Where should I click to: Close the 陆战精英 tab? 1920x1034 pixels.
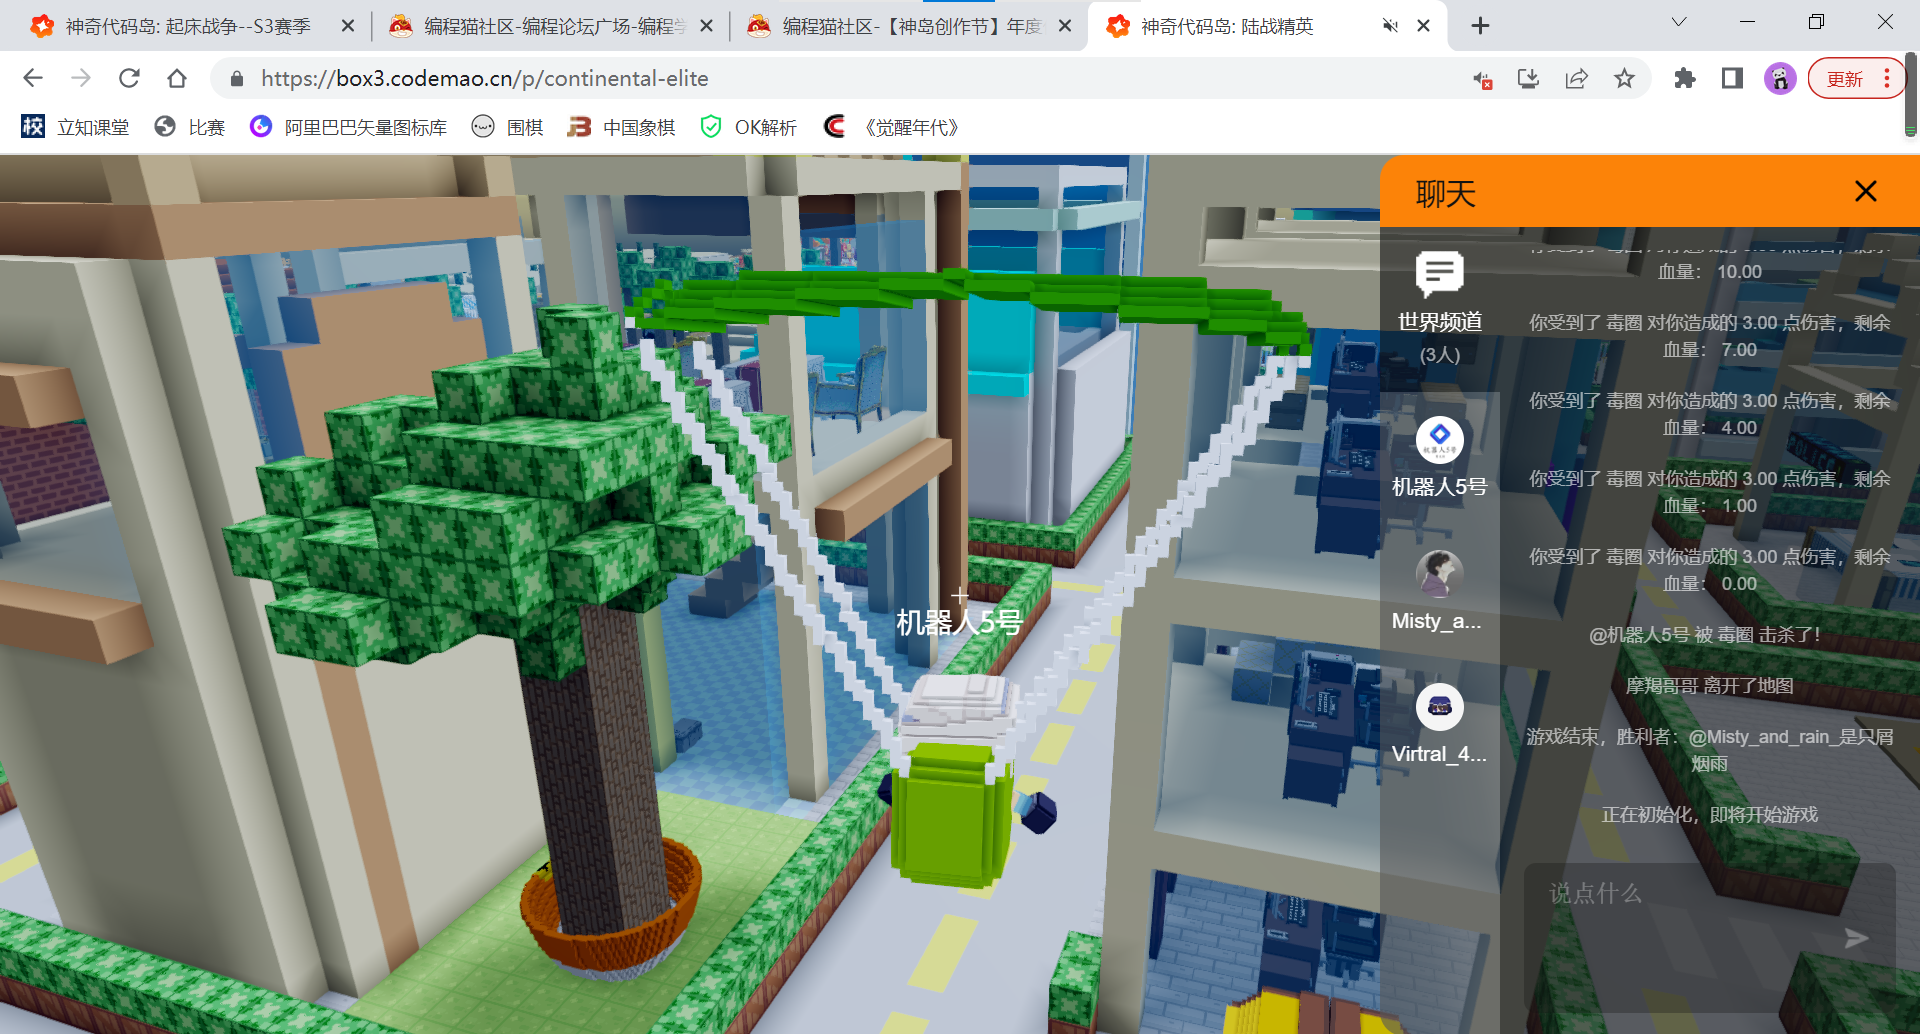[x=1424, y=26]
